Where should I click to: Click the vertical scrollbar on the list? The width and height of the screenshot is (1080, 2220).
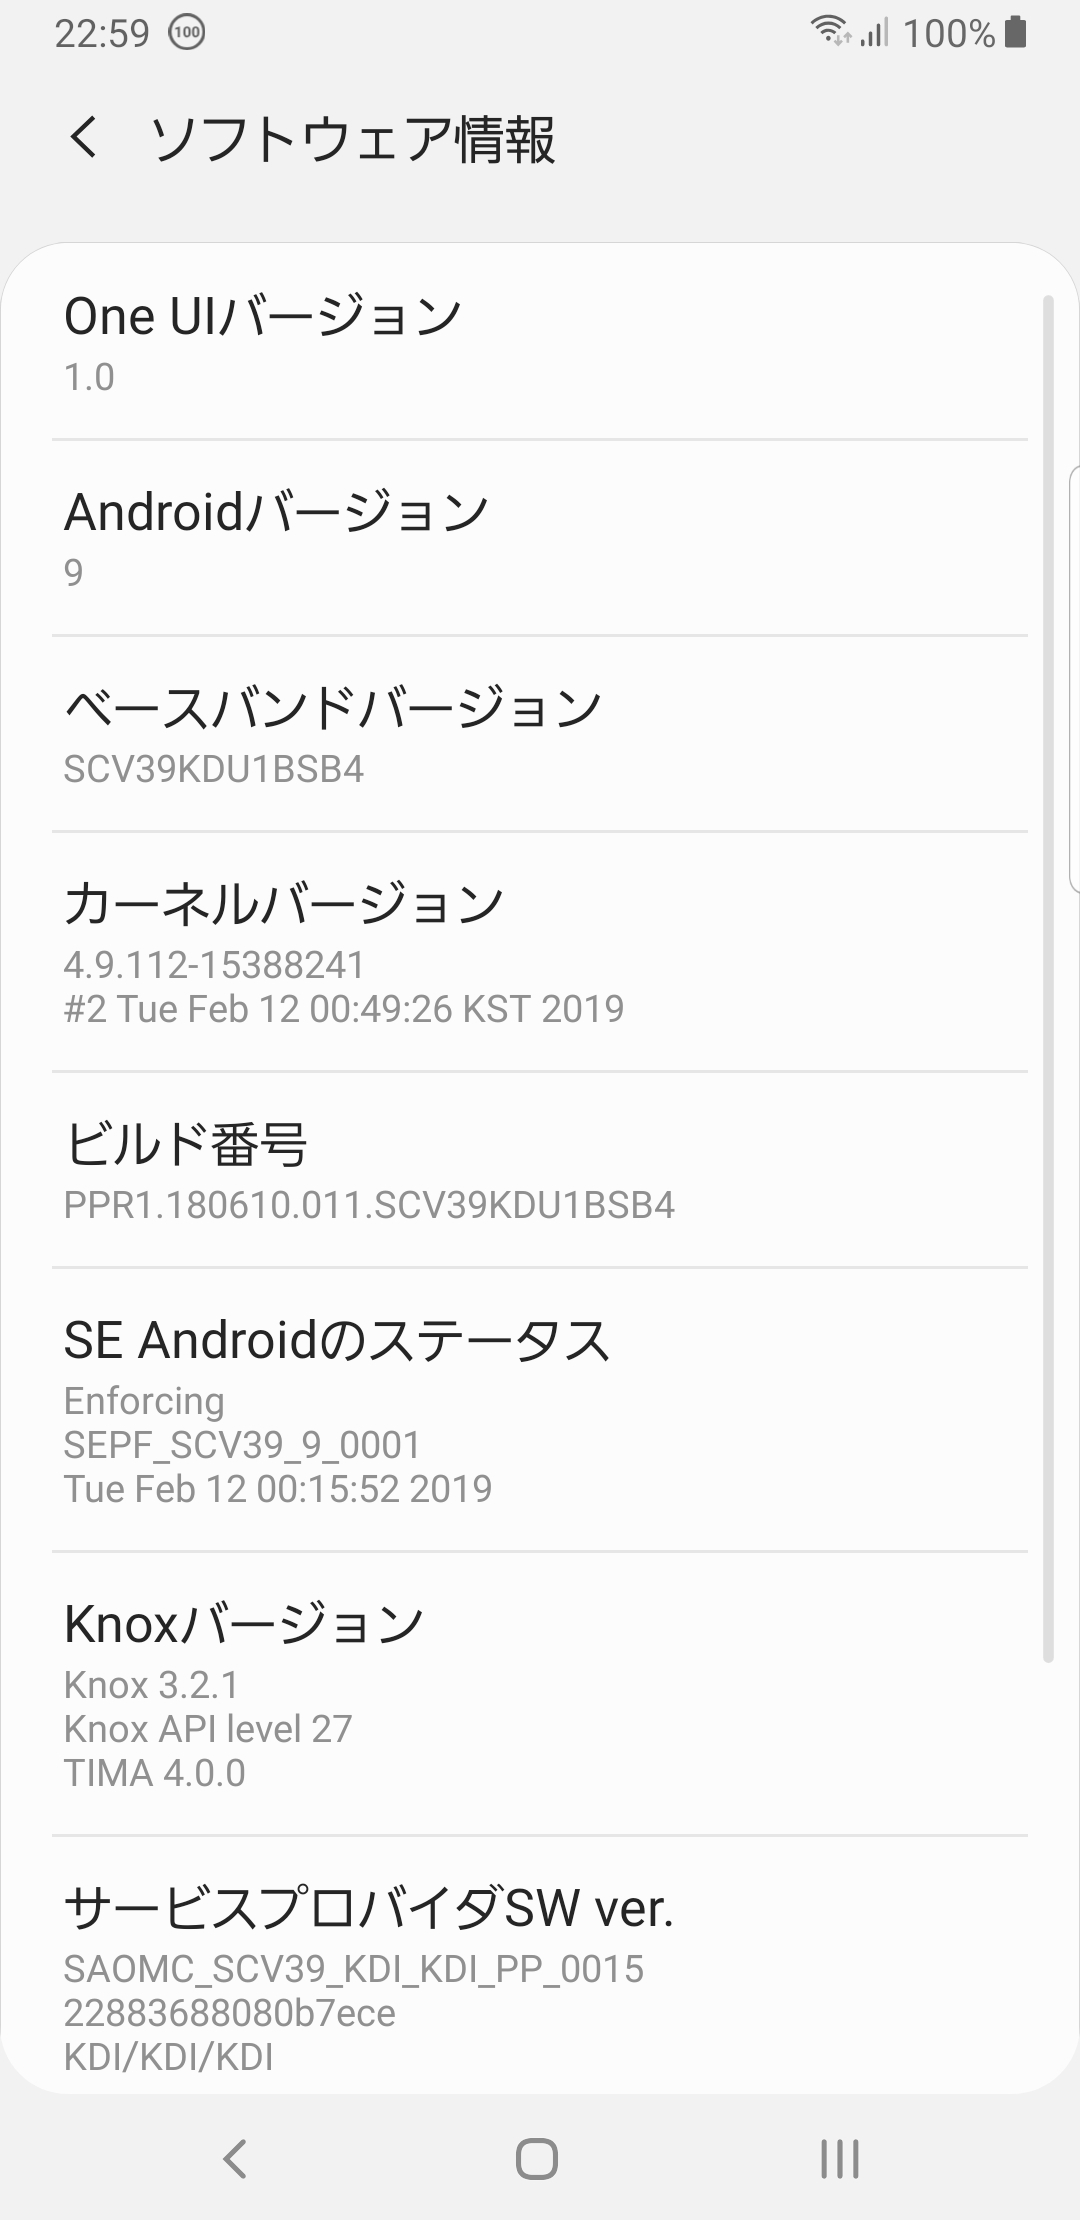point(1048,980)
